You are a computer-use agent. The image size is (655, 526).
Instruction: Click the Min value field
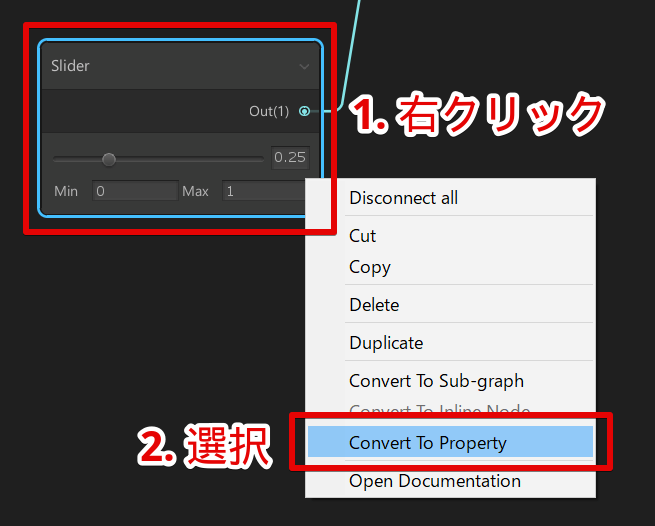coord(135,191)
